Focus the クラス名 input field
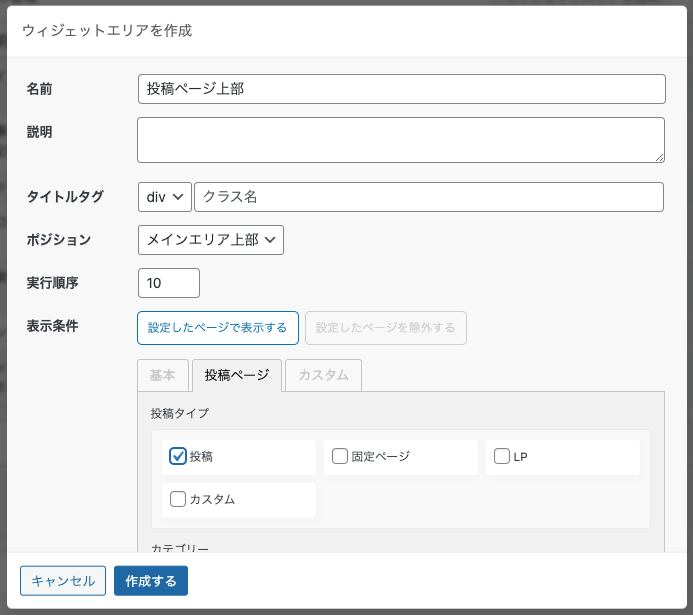 (429, 197)
